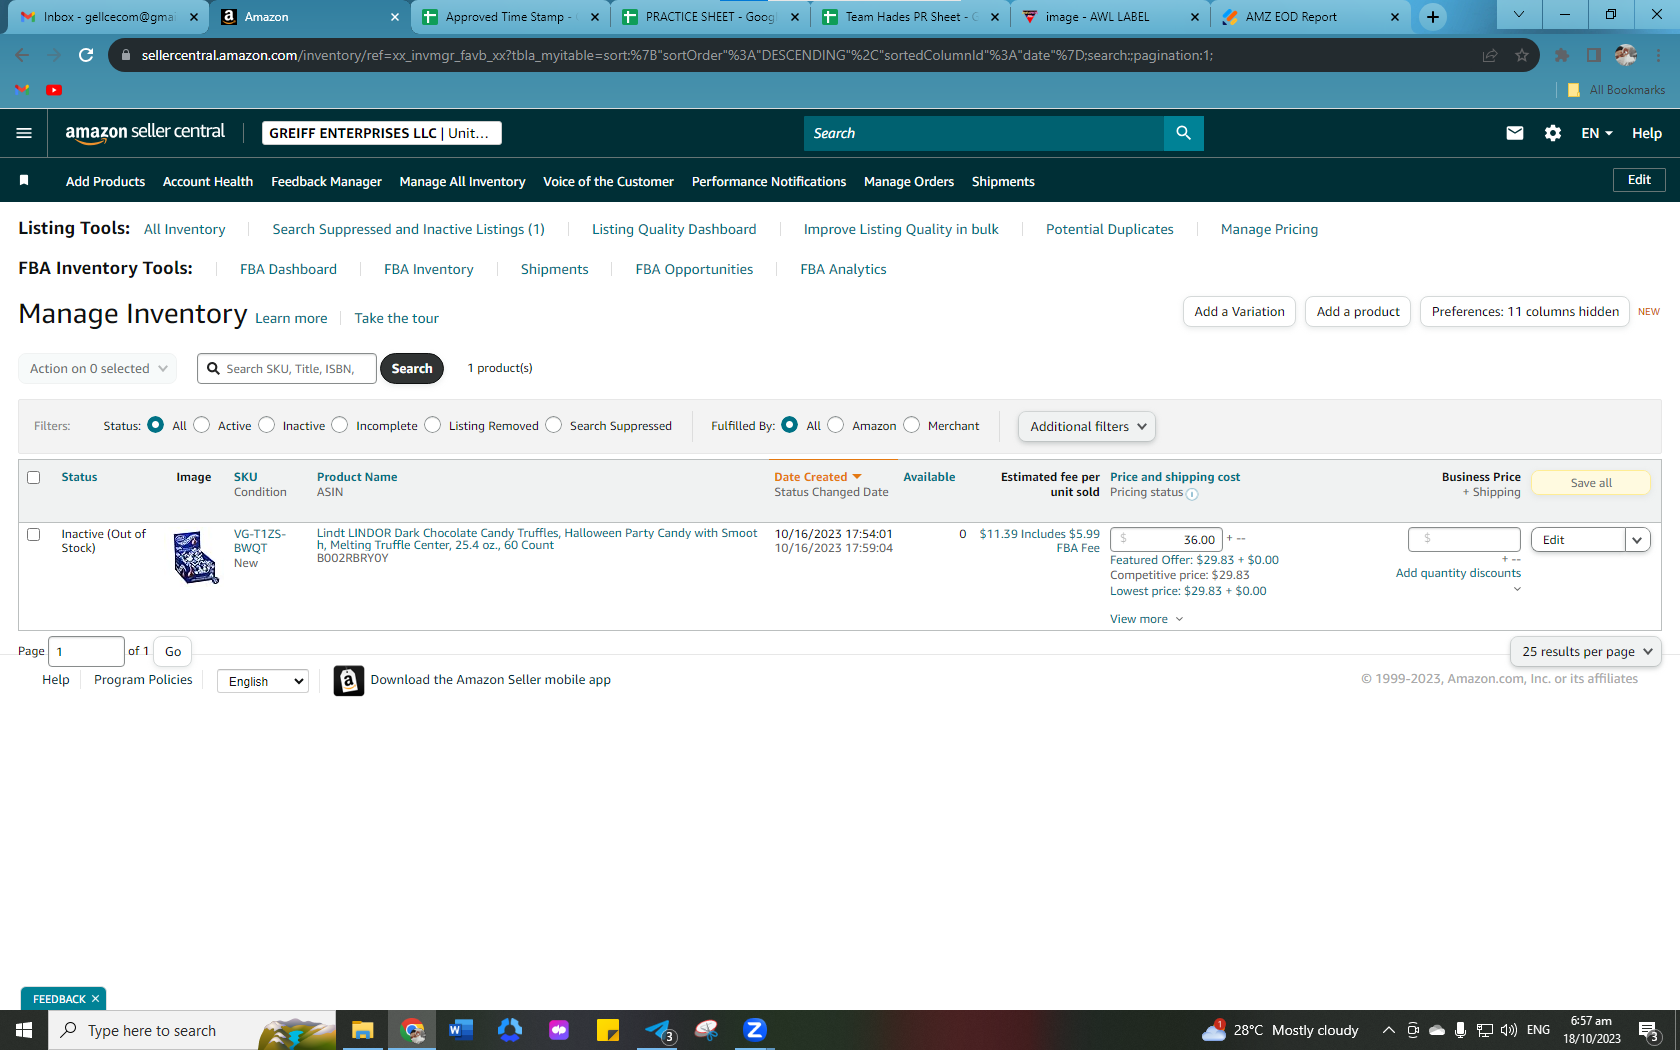Open the Chrome profile avatar
The width and height of the screenshot is (1680, 1050).
coord(1626,55)
